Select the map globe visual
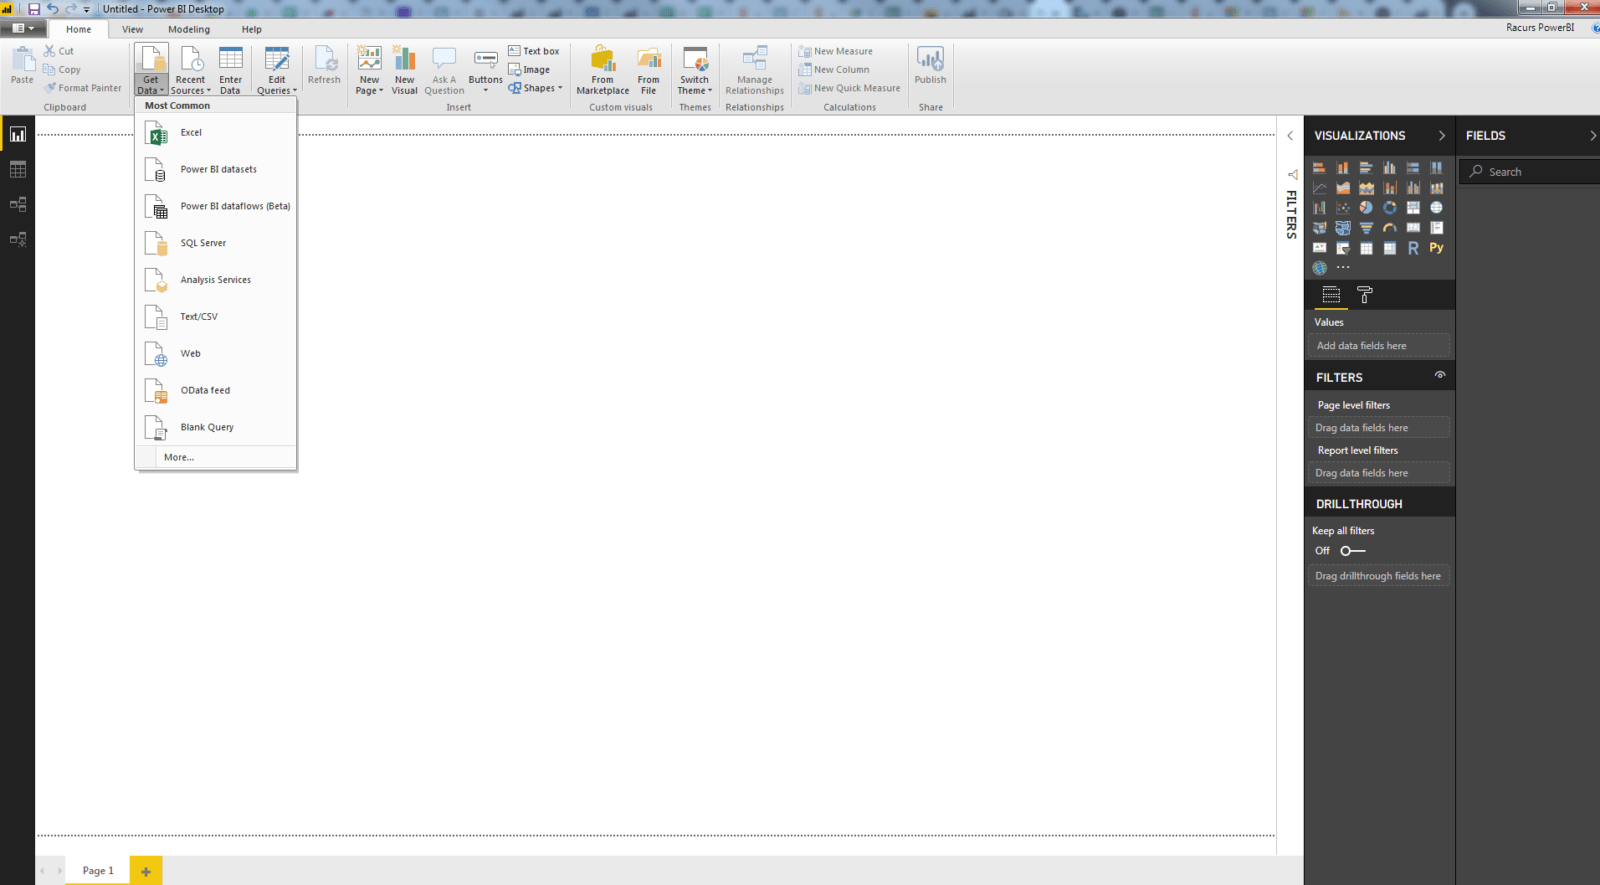 [1437, 208]
